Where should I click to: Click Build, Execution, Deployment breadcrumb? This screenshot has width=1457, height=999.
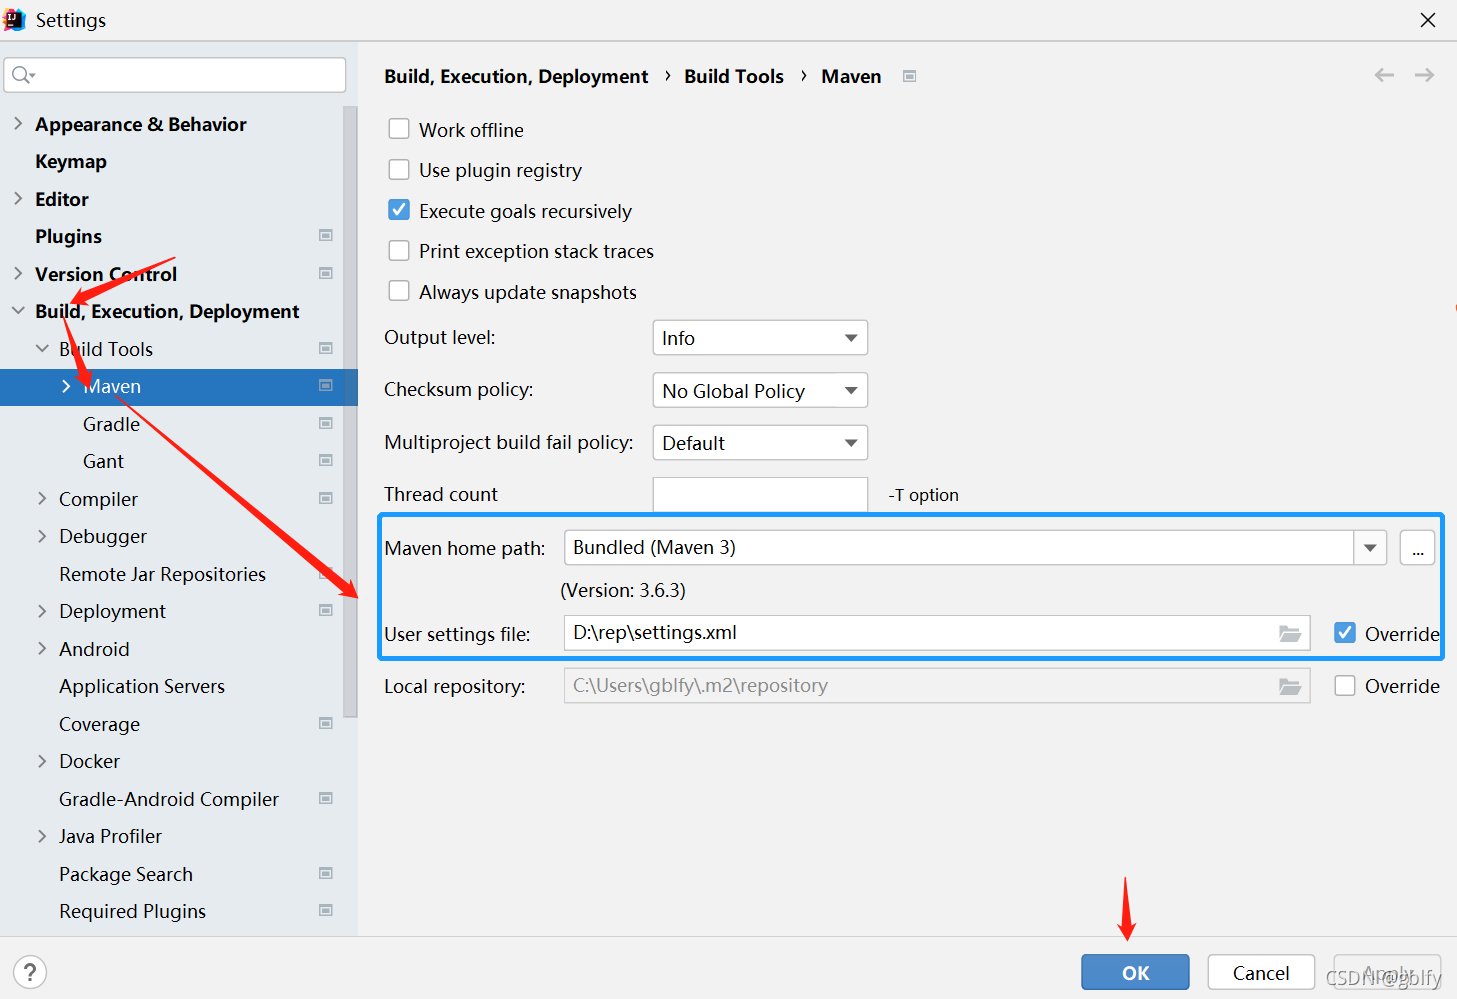(x=516, y=76)
